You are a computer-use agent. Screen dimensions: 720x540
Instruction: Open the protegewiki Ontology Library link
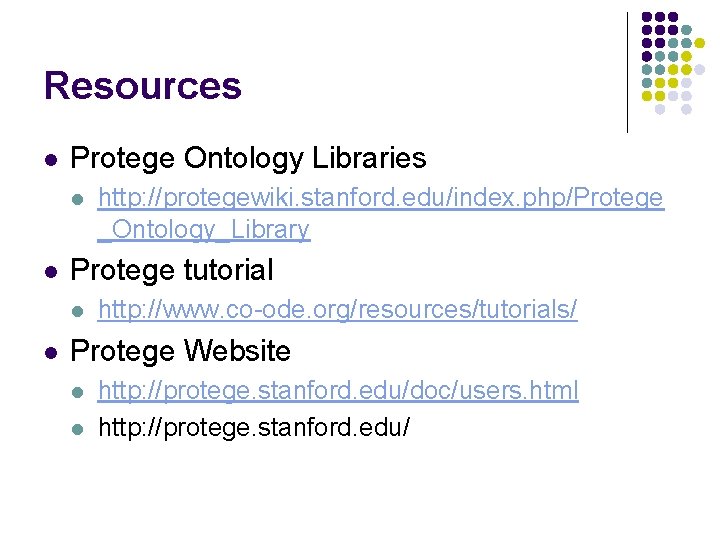point(380,198)
